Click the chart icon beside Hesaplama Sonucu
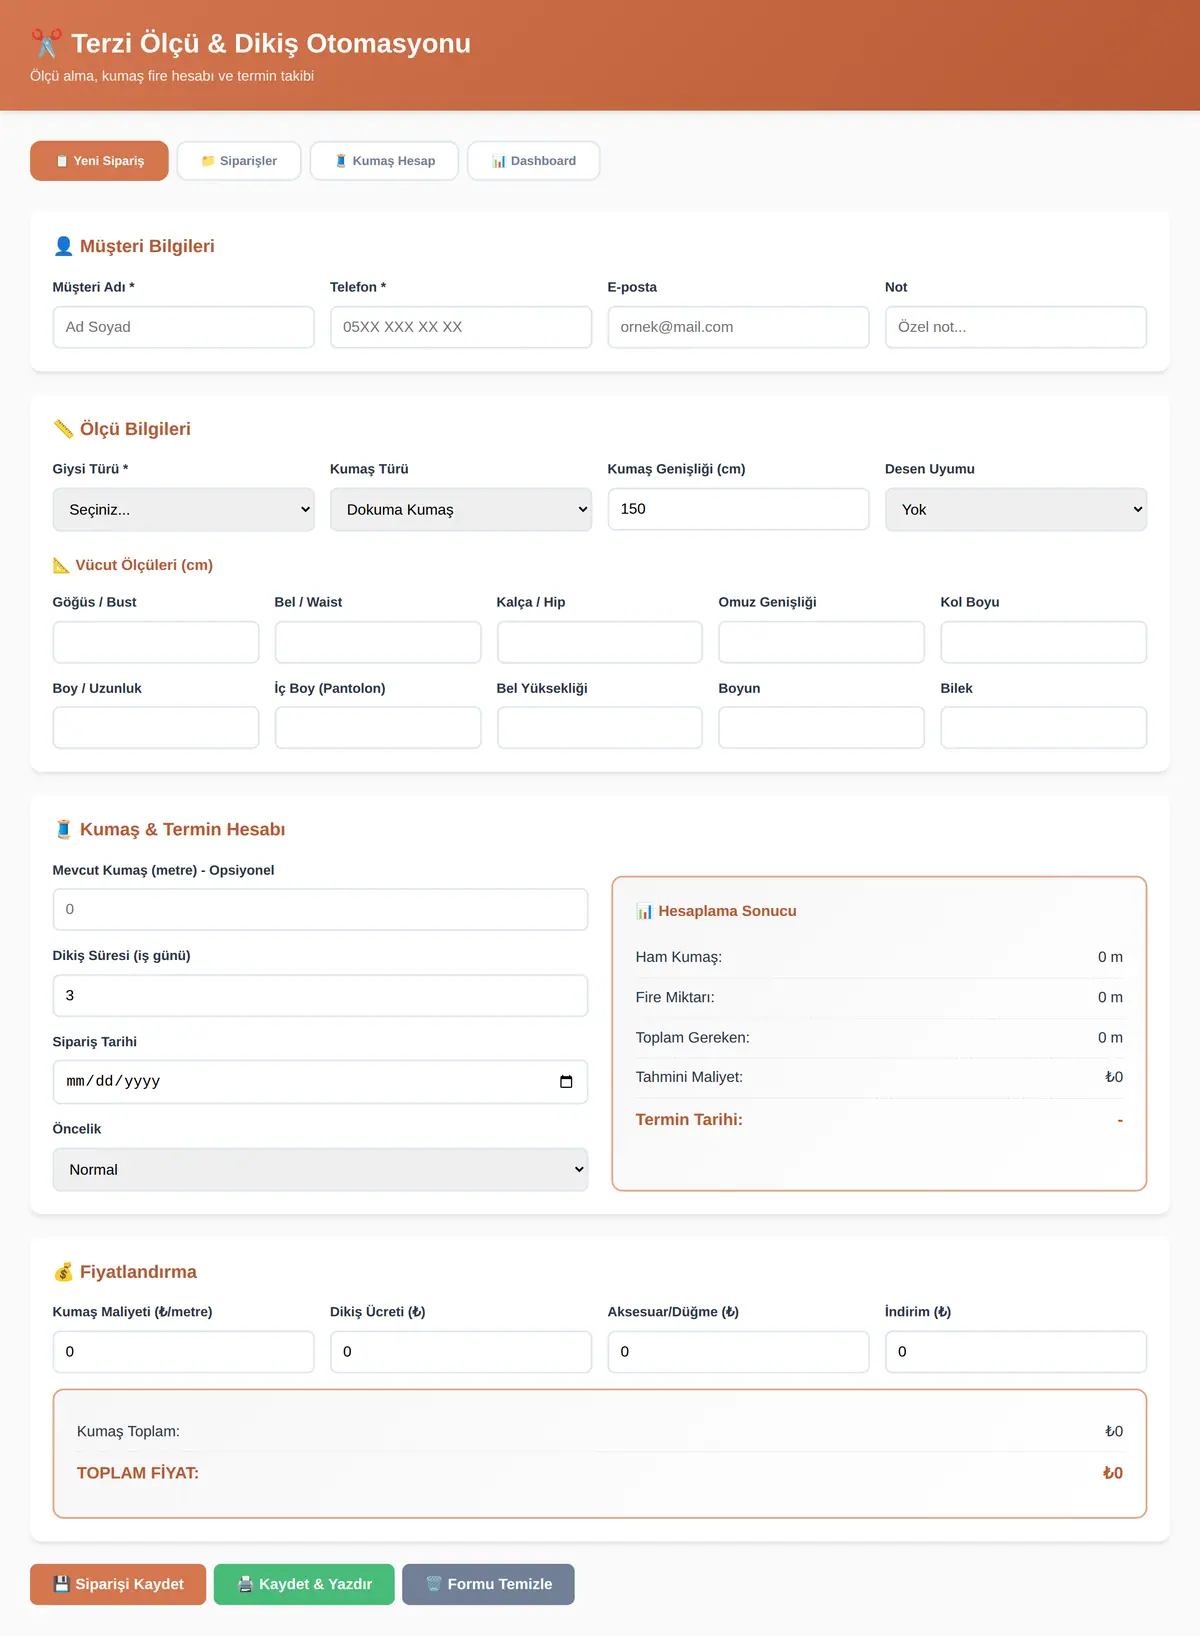The image size is (1200, 1636). [x=644, y=911]
